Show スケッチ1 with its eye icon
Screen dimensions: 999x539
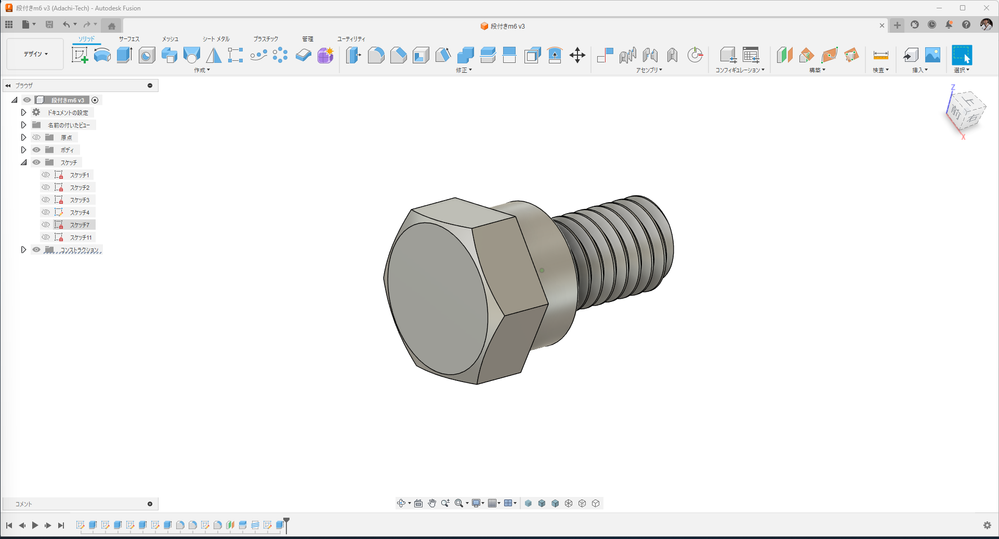tap(45, 175)
